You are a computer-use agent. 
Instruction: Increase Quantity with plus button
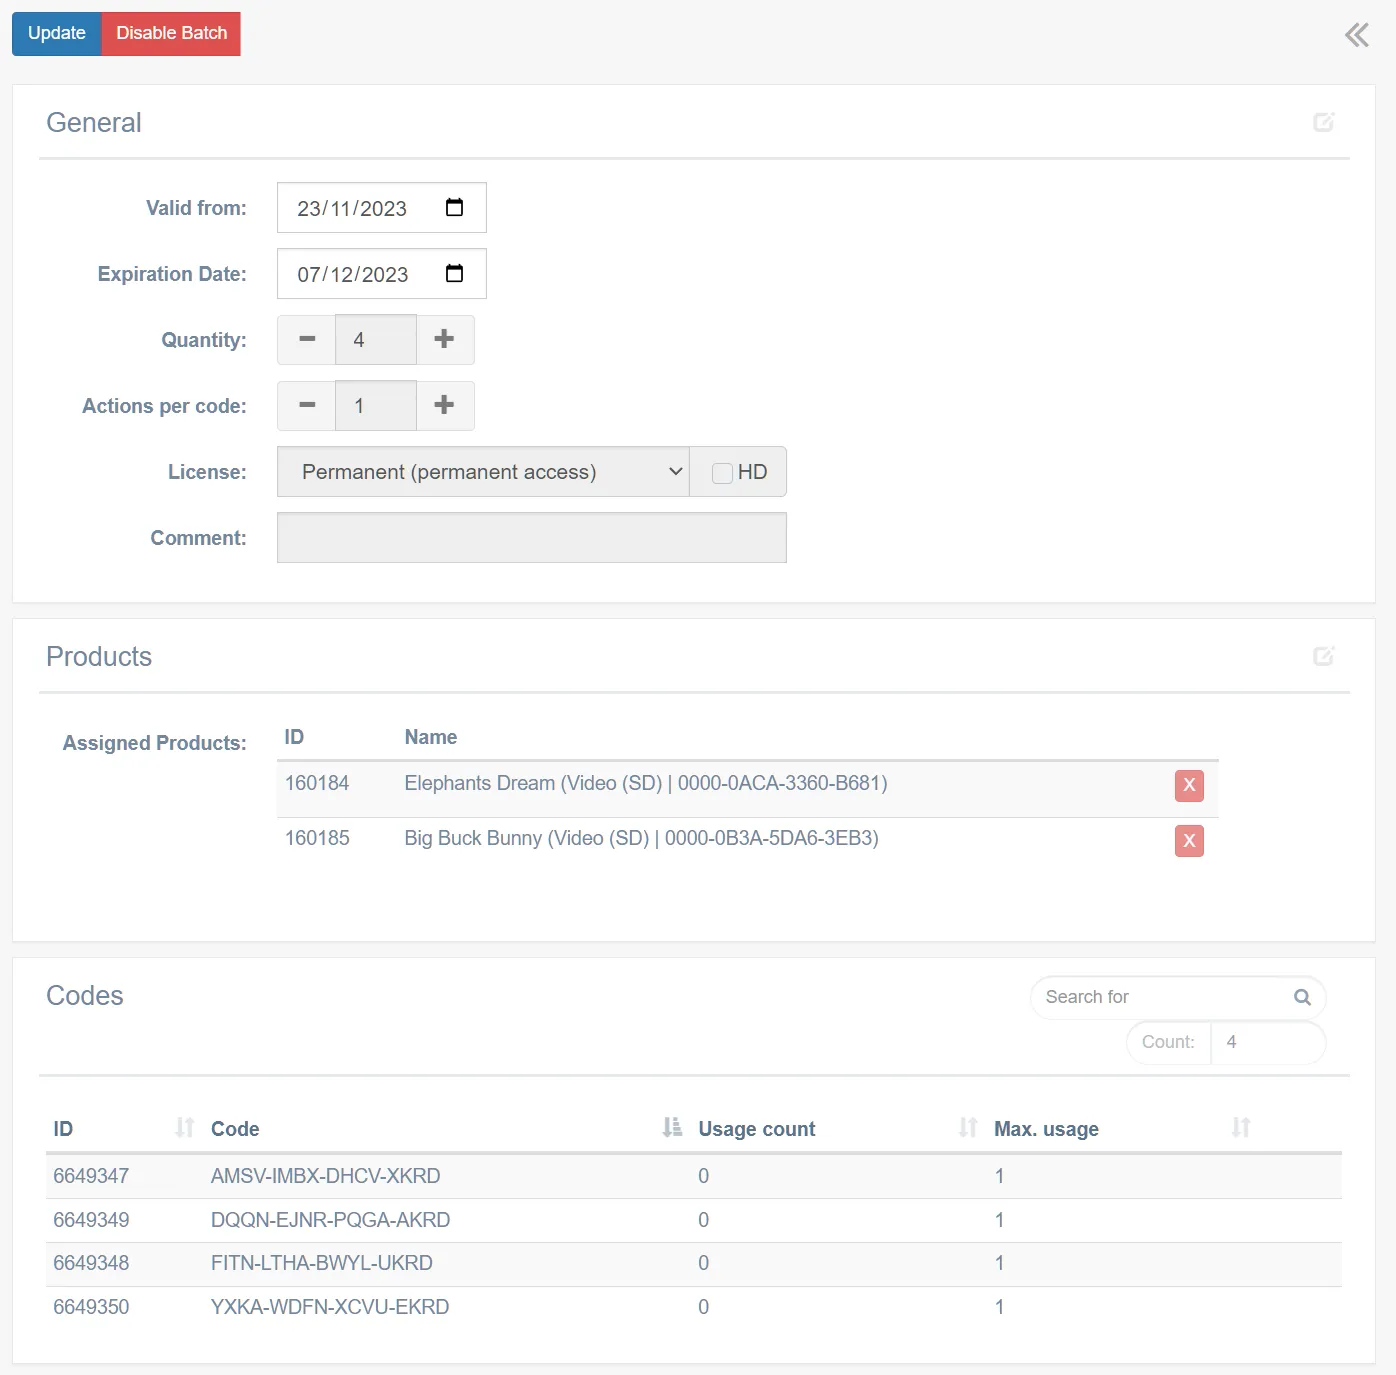444,340
